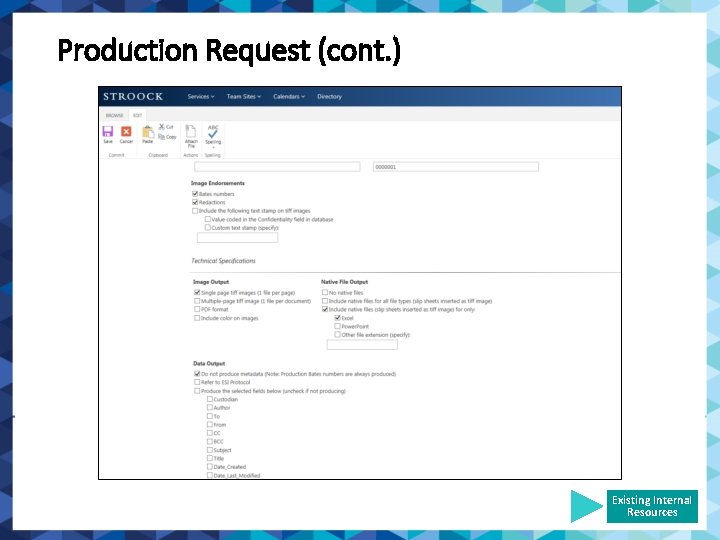Switch to the EDIT tab
Screen dimensions: 720x540
pos(137,115)
